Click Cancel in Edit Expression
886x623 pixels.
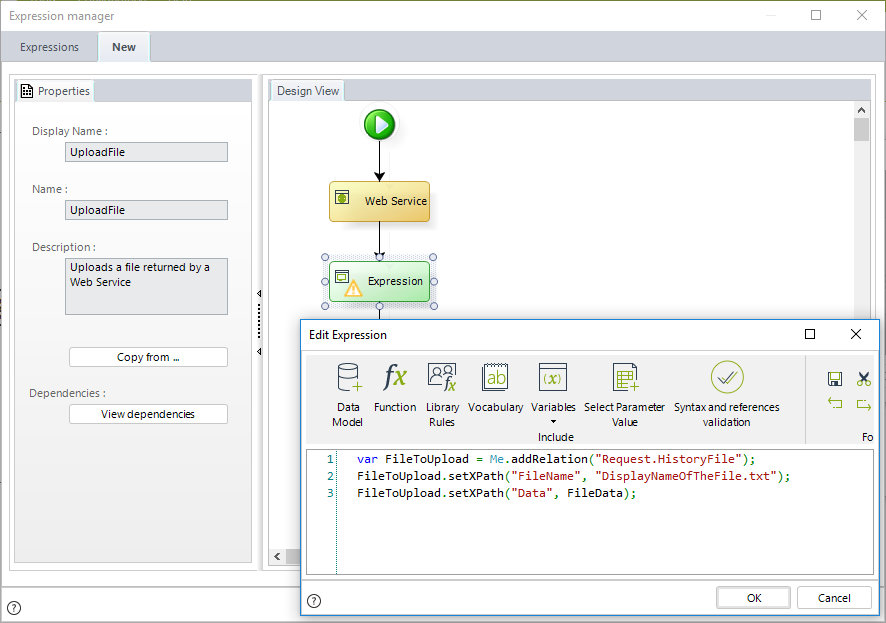[834, 598]
